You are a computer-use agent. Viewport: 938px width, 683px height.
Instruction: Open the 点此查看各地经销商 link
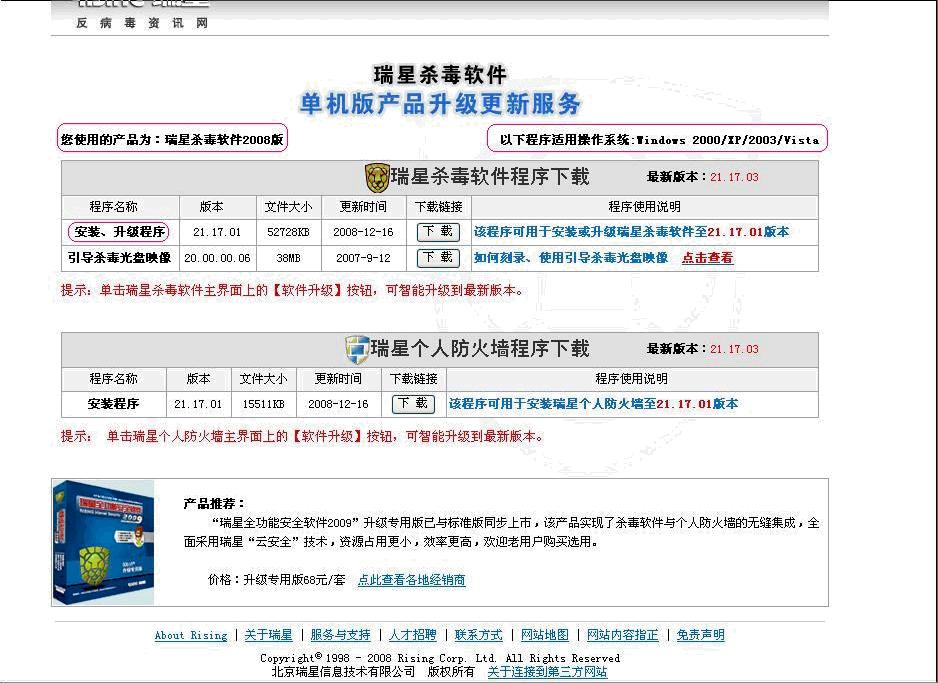click(412, 580)
